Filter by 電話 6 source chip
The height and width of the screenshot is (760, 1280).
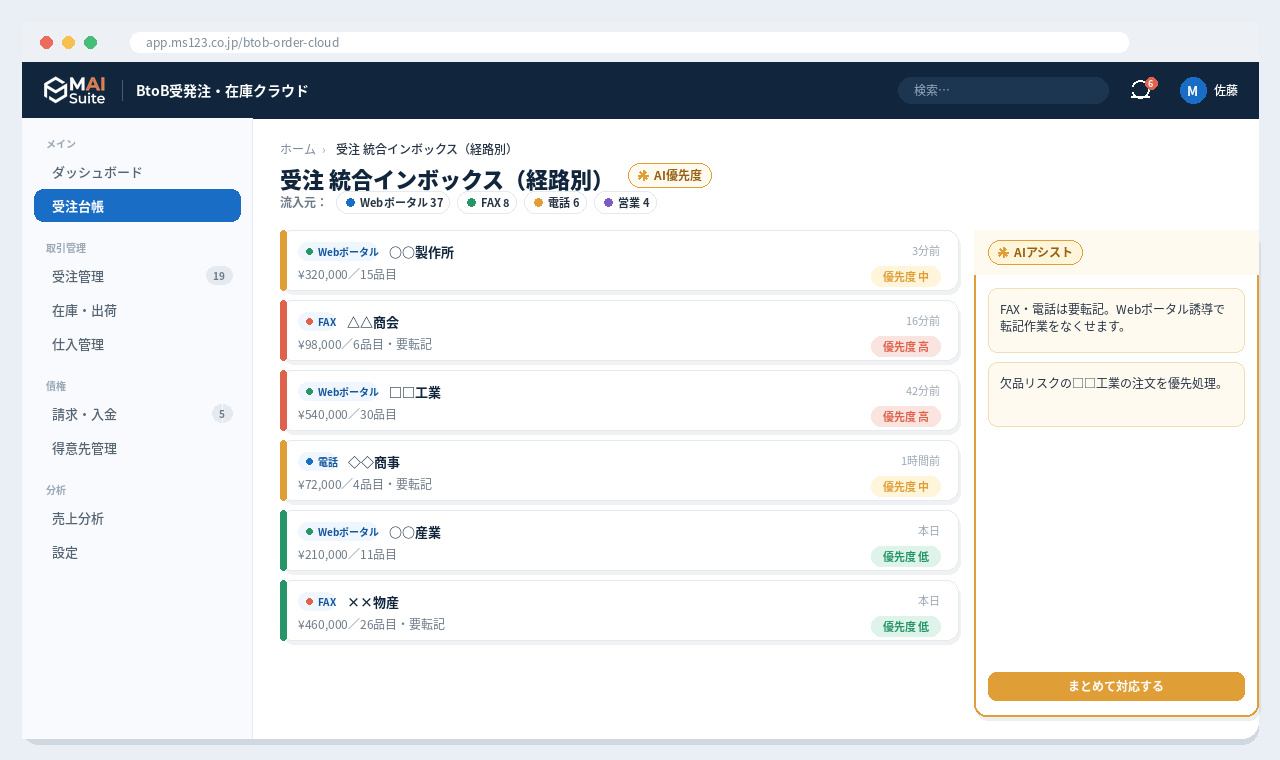pos(556,202)
